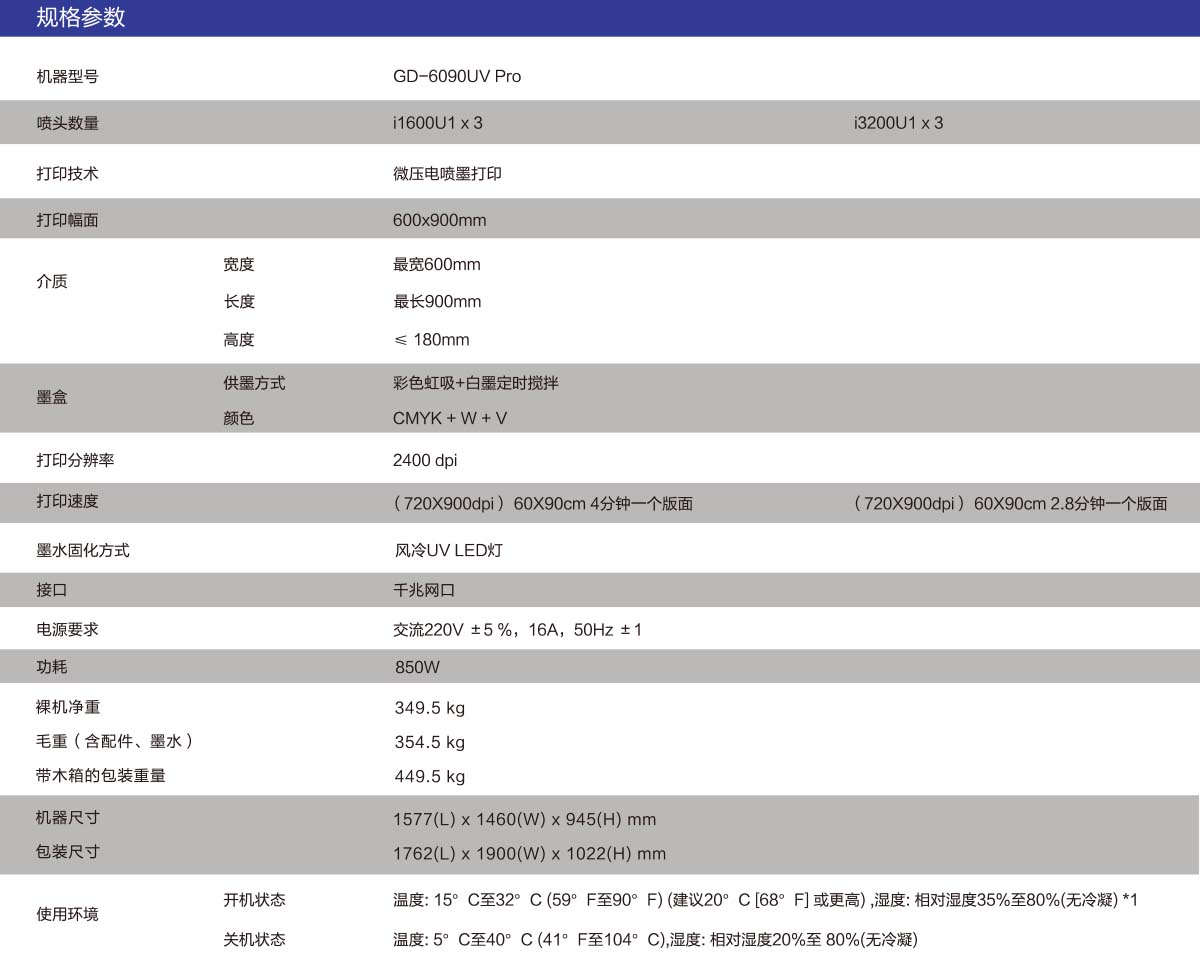This screenshot has width=1200, height=972.
Task: Select the 彩色虹吸+白墨定时搅拌 ink supply text
Action: (x=475, y=383)
